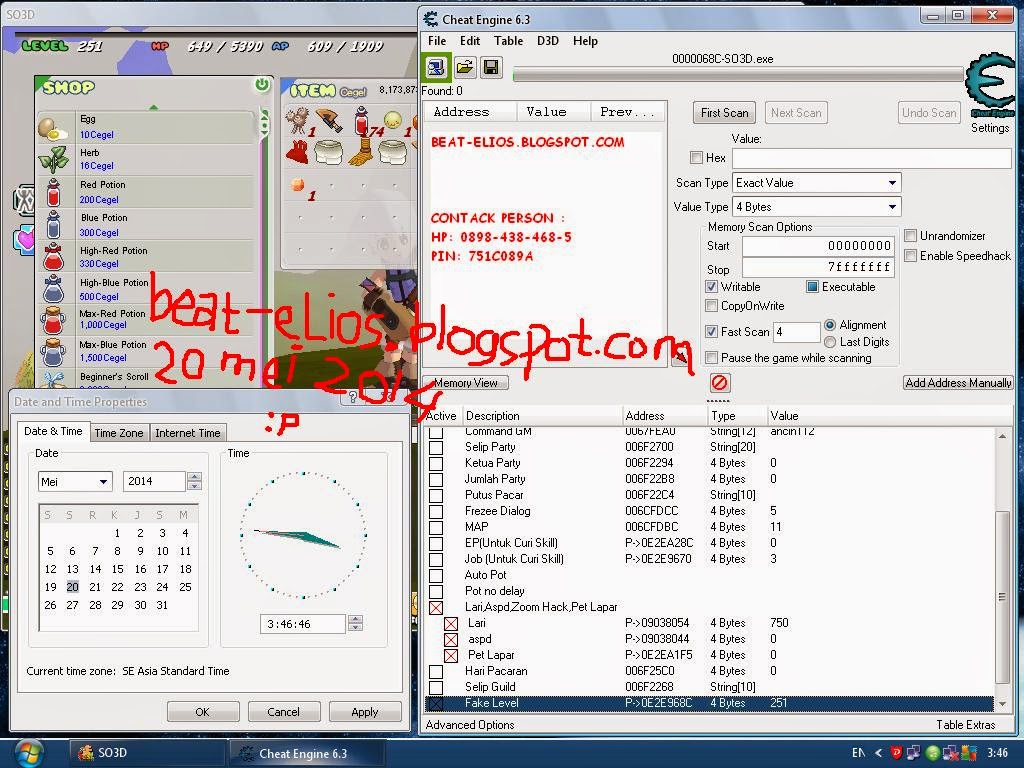Open Memory View
This screenshot has width=1024, height=768.
click(x=466, y=383)
